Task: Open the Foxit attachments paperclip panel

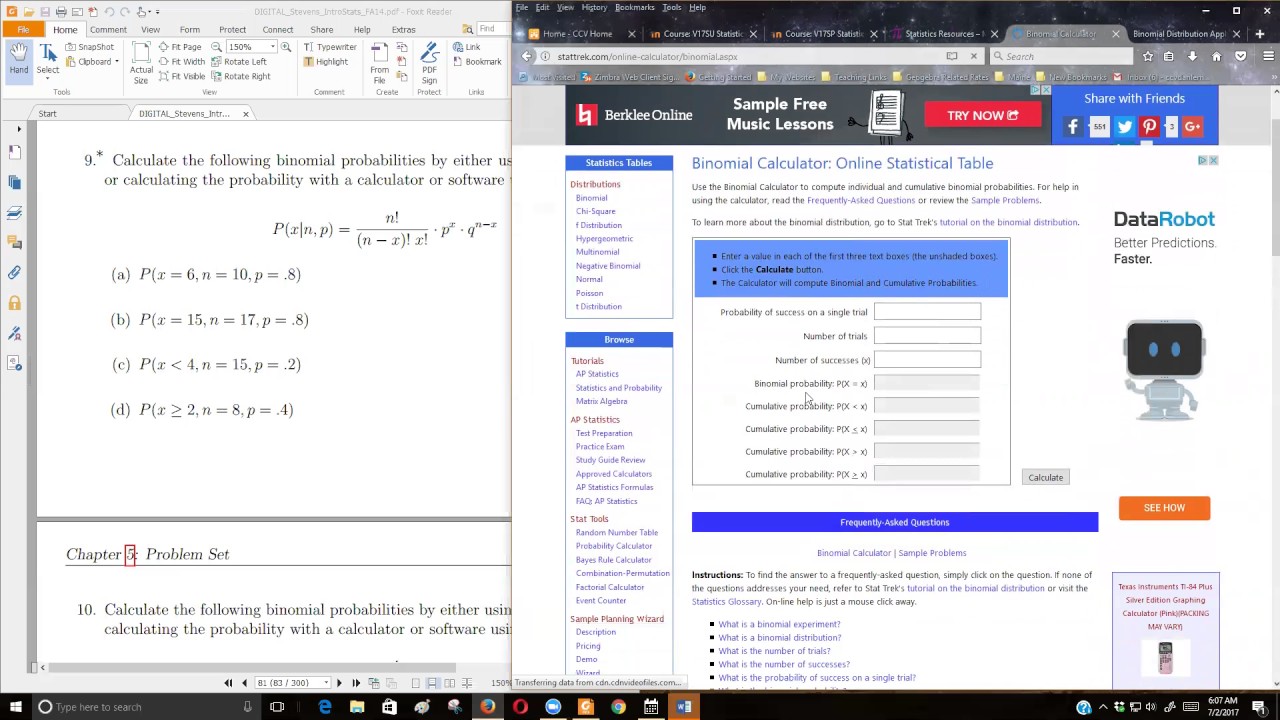Action: [x=14, y=273]
